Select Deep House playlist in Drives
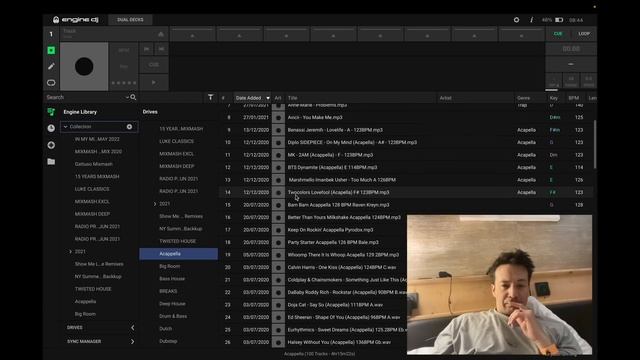 tap(172, 304)
